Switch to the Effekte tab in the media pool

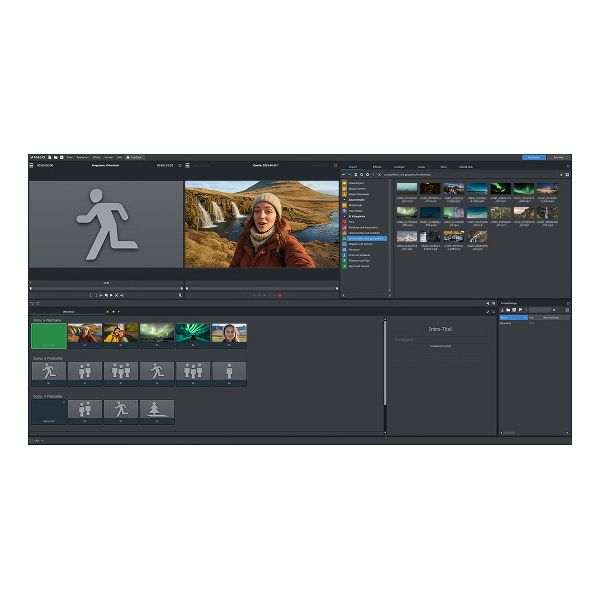(377, 167)
